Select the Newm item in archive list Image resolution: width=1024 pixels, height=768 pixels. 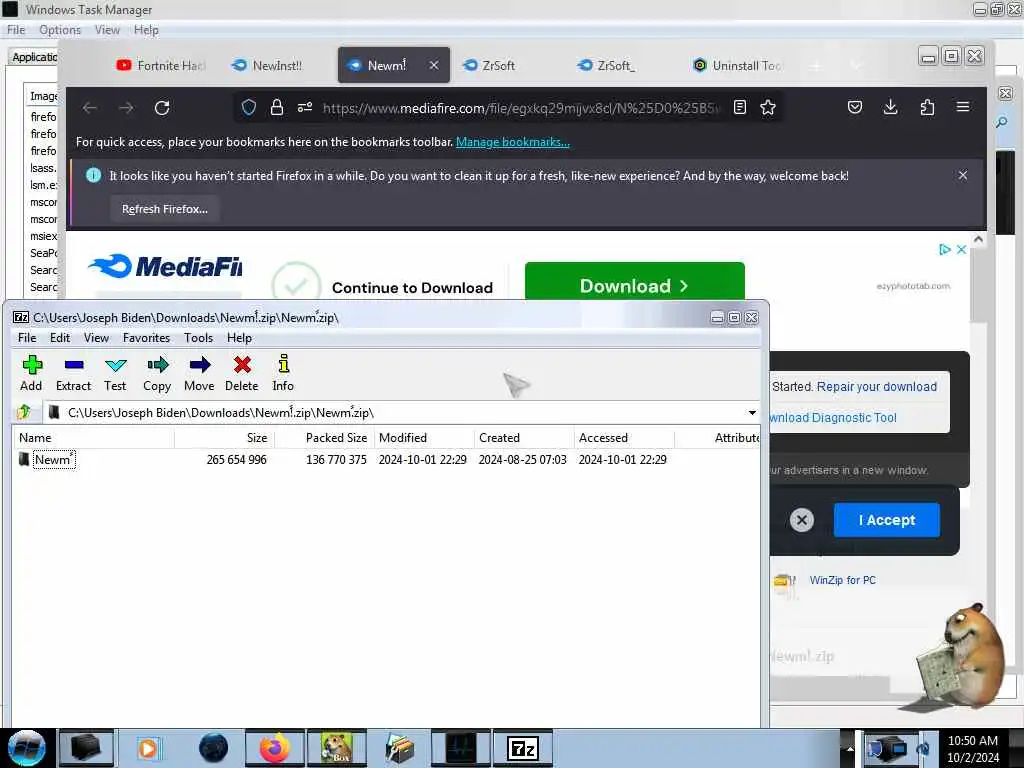(x=55, y=459)
